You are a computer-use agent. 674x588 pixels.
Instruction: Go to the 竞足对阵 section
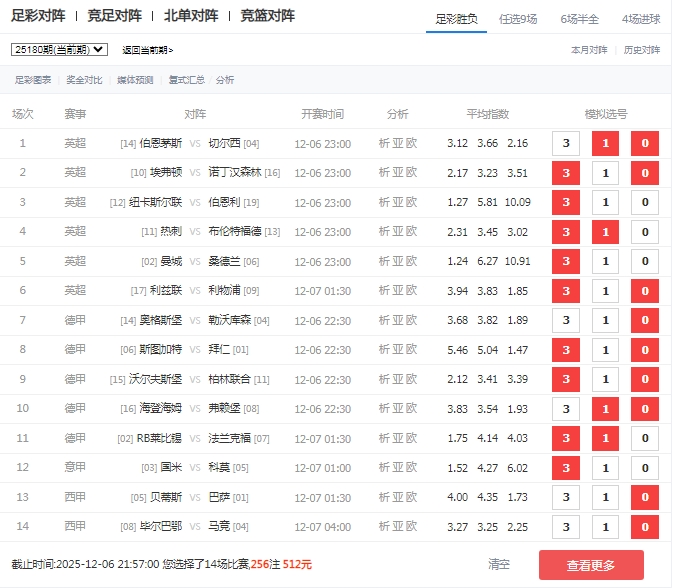(114, 16)
